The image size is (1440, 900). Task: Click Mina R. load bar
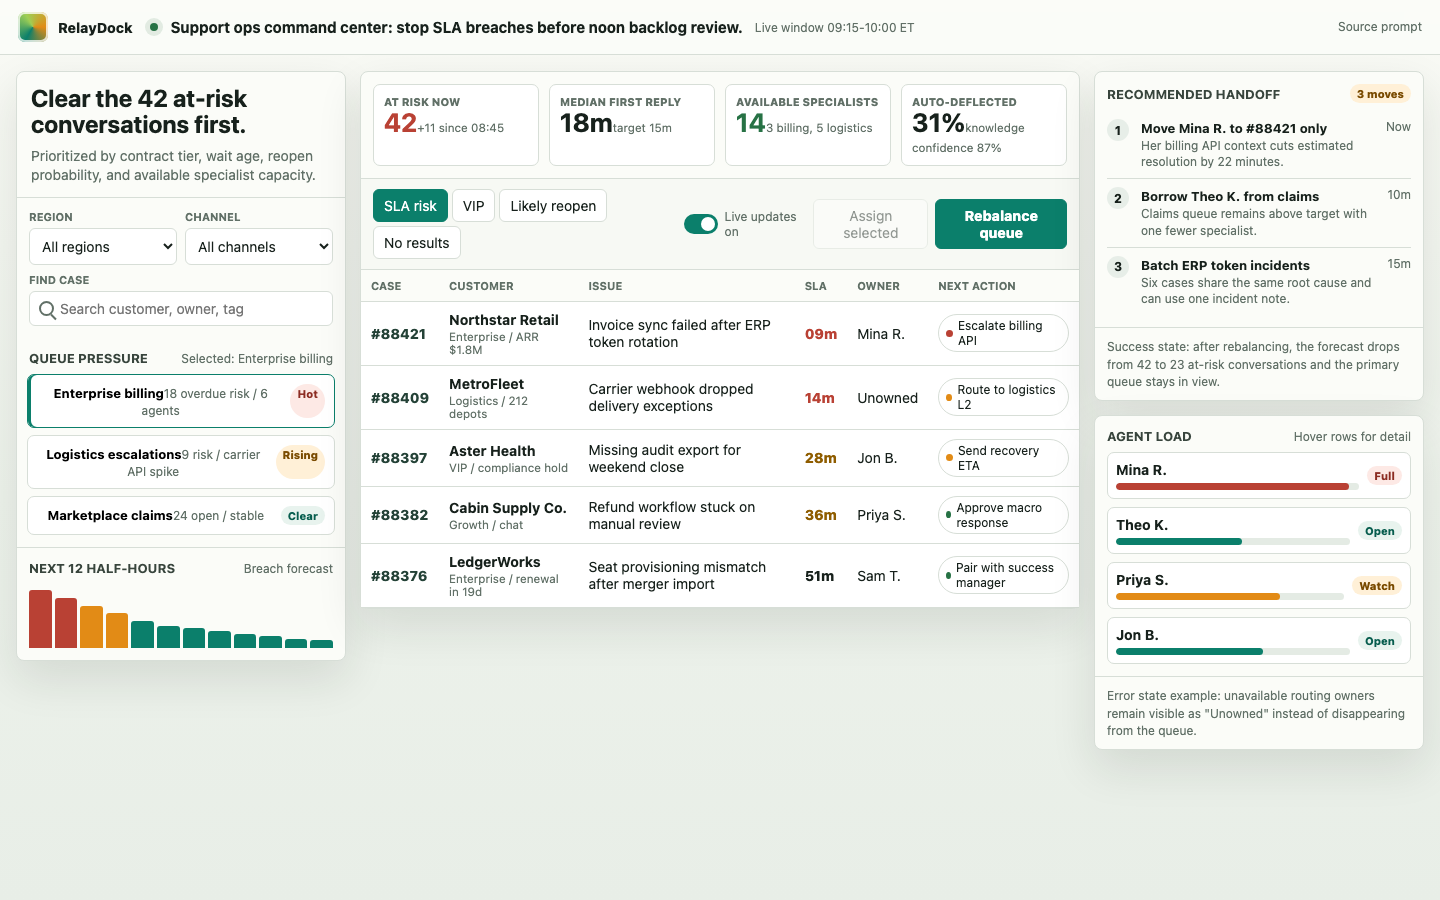point(1238,487)
